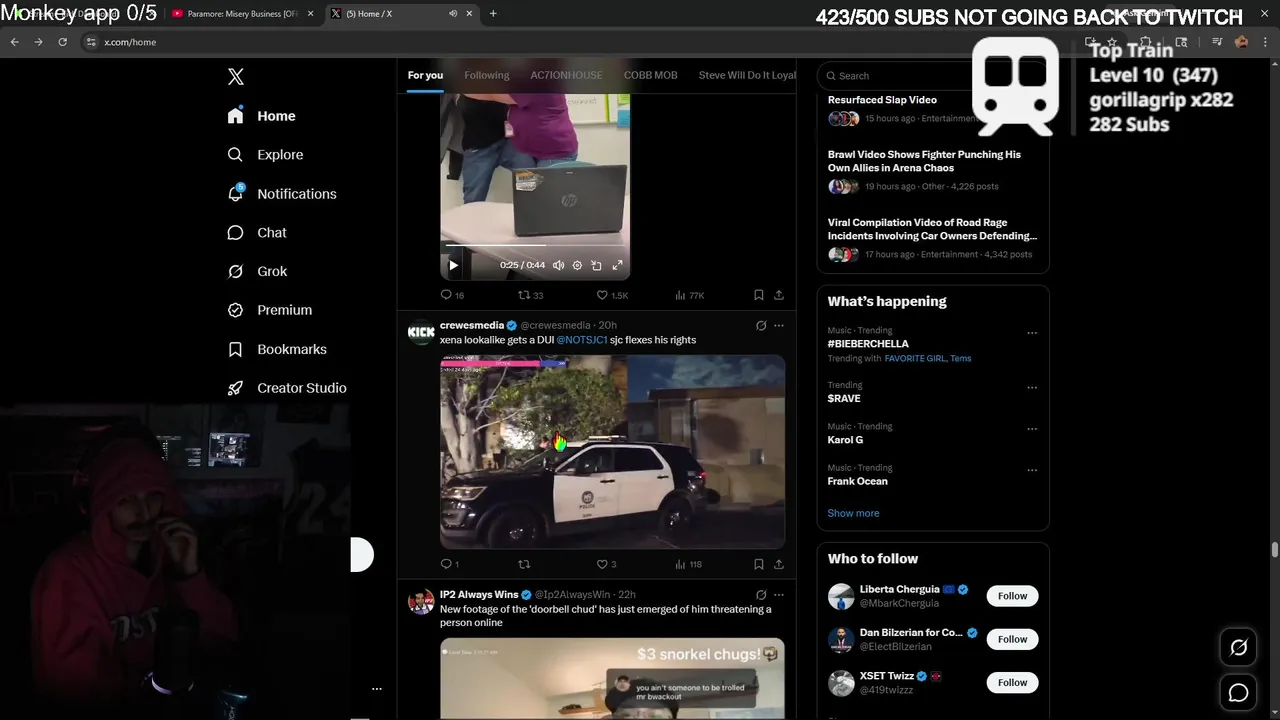1280x720 pixels.
Task: Open the floating chat button at bottom right
Action: (x=1238, y=692)
